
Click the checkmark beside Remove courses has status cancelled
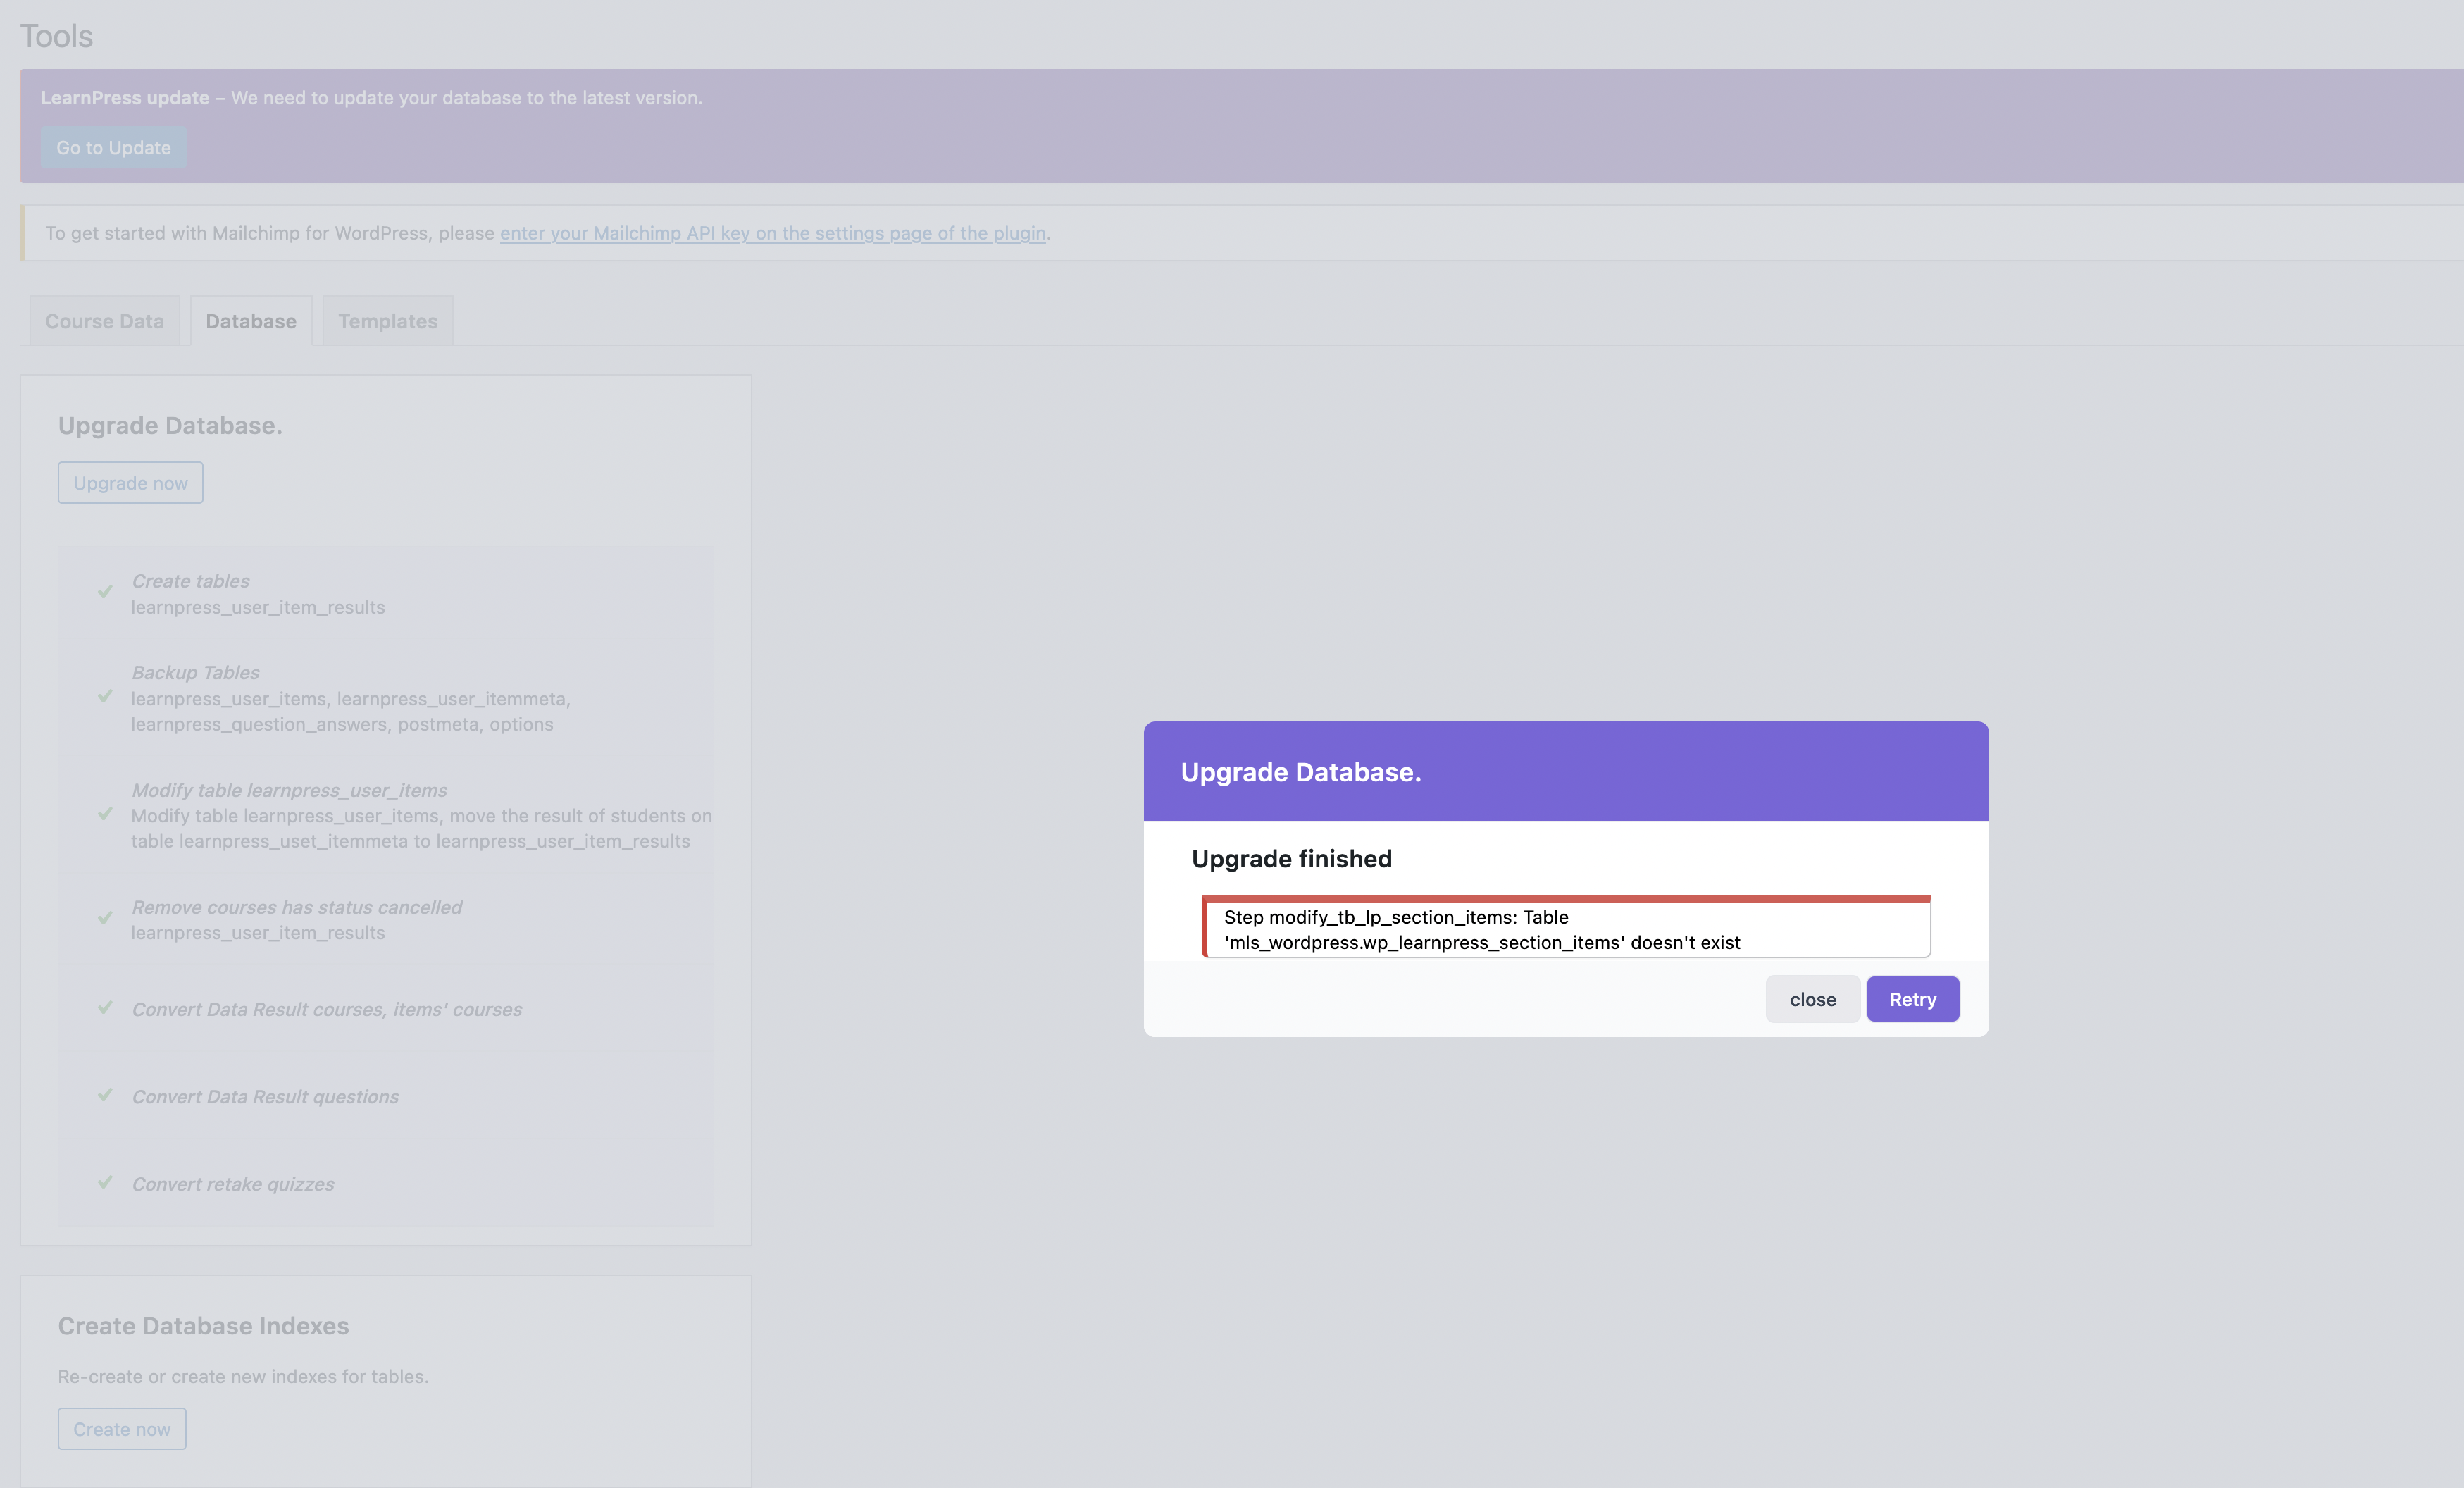click(106, 919)
